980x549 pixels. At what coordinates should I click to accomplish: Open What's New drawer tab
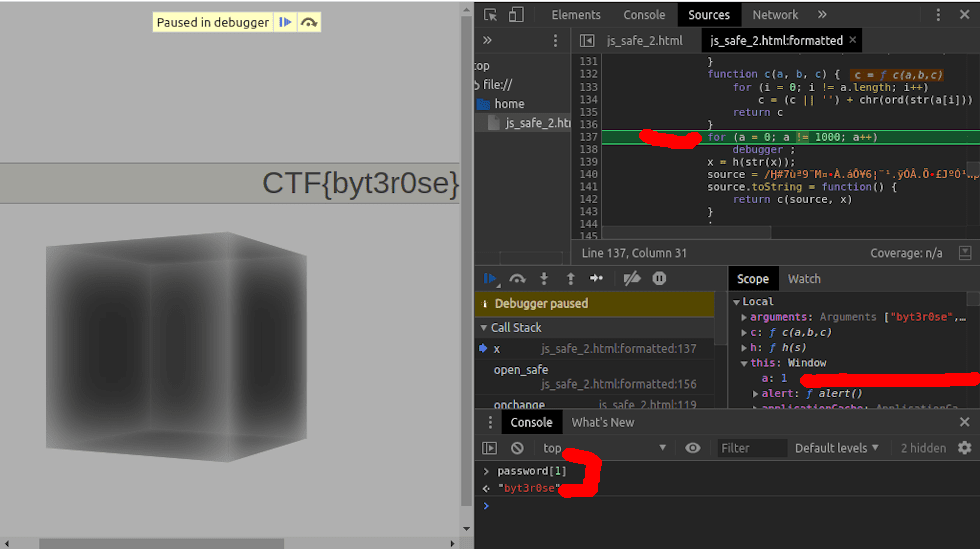602,423
